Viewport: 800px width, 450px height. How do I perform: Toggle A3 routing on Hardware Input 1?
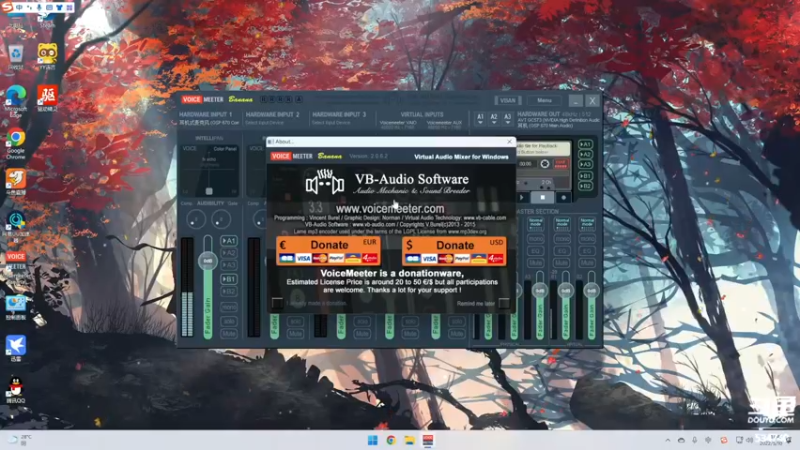pyautogui.click(x=229, y=265)
